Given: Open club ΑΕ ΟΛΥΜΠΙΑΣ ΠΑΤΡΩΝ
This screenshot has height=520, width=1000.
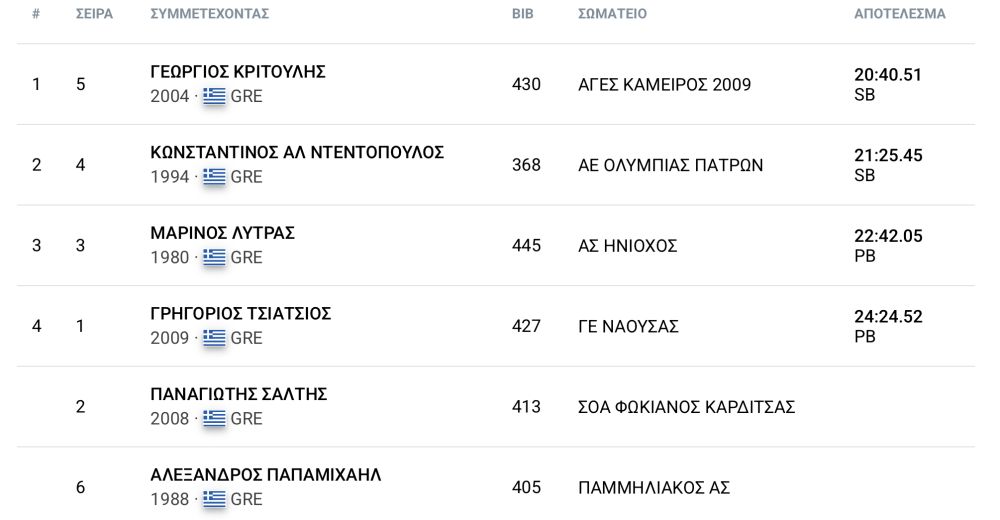Looking at the screenshot, I should [x=670, y=165].
